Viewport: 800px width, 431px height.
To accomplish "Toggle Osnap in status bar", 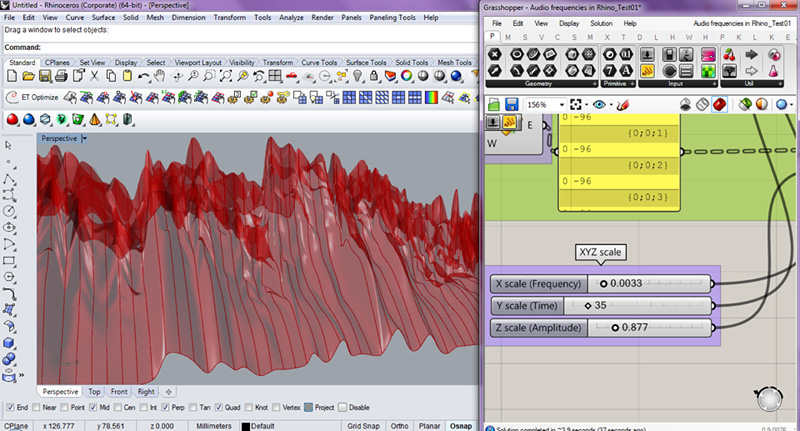I will [x=461, y=426].
